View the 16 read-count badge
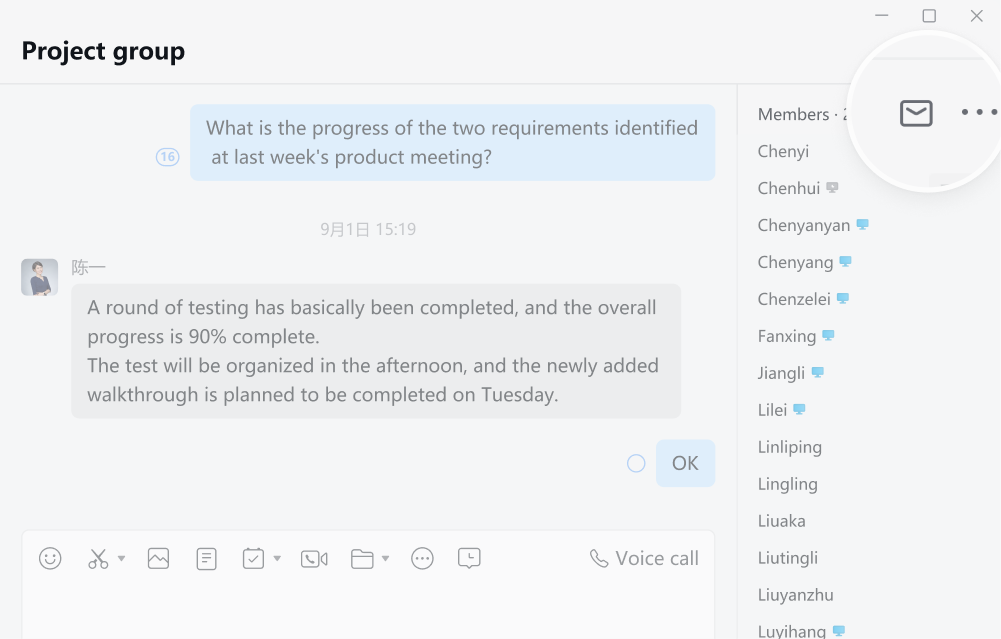Image resolution: width=1001 pixels, height=639 pixels. (x=167, y=157)
